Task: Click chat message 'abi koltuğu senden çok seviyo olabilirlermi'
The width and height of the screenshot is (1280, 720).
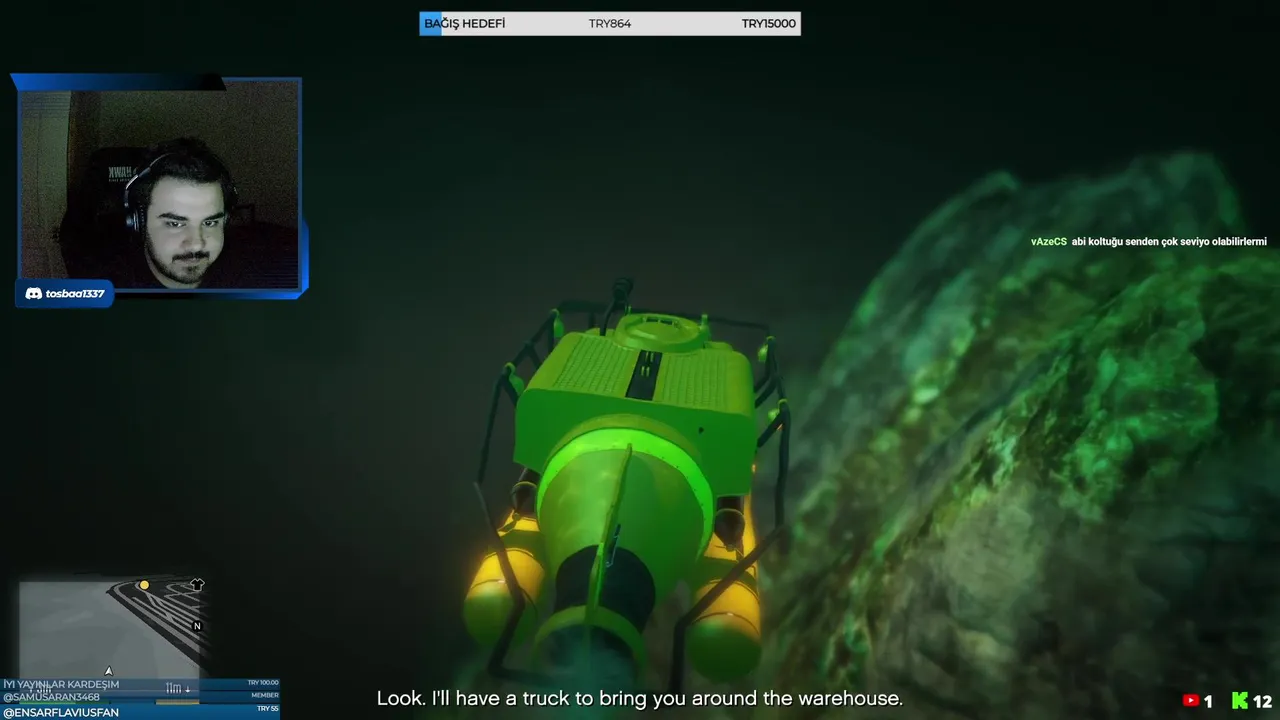Action: pyautogui.click(x=1169, y=242)
